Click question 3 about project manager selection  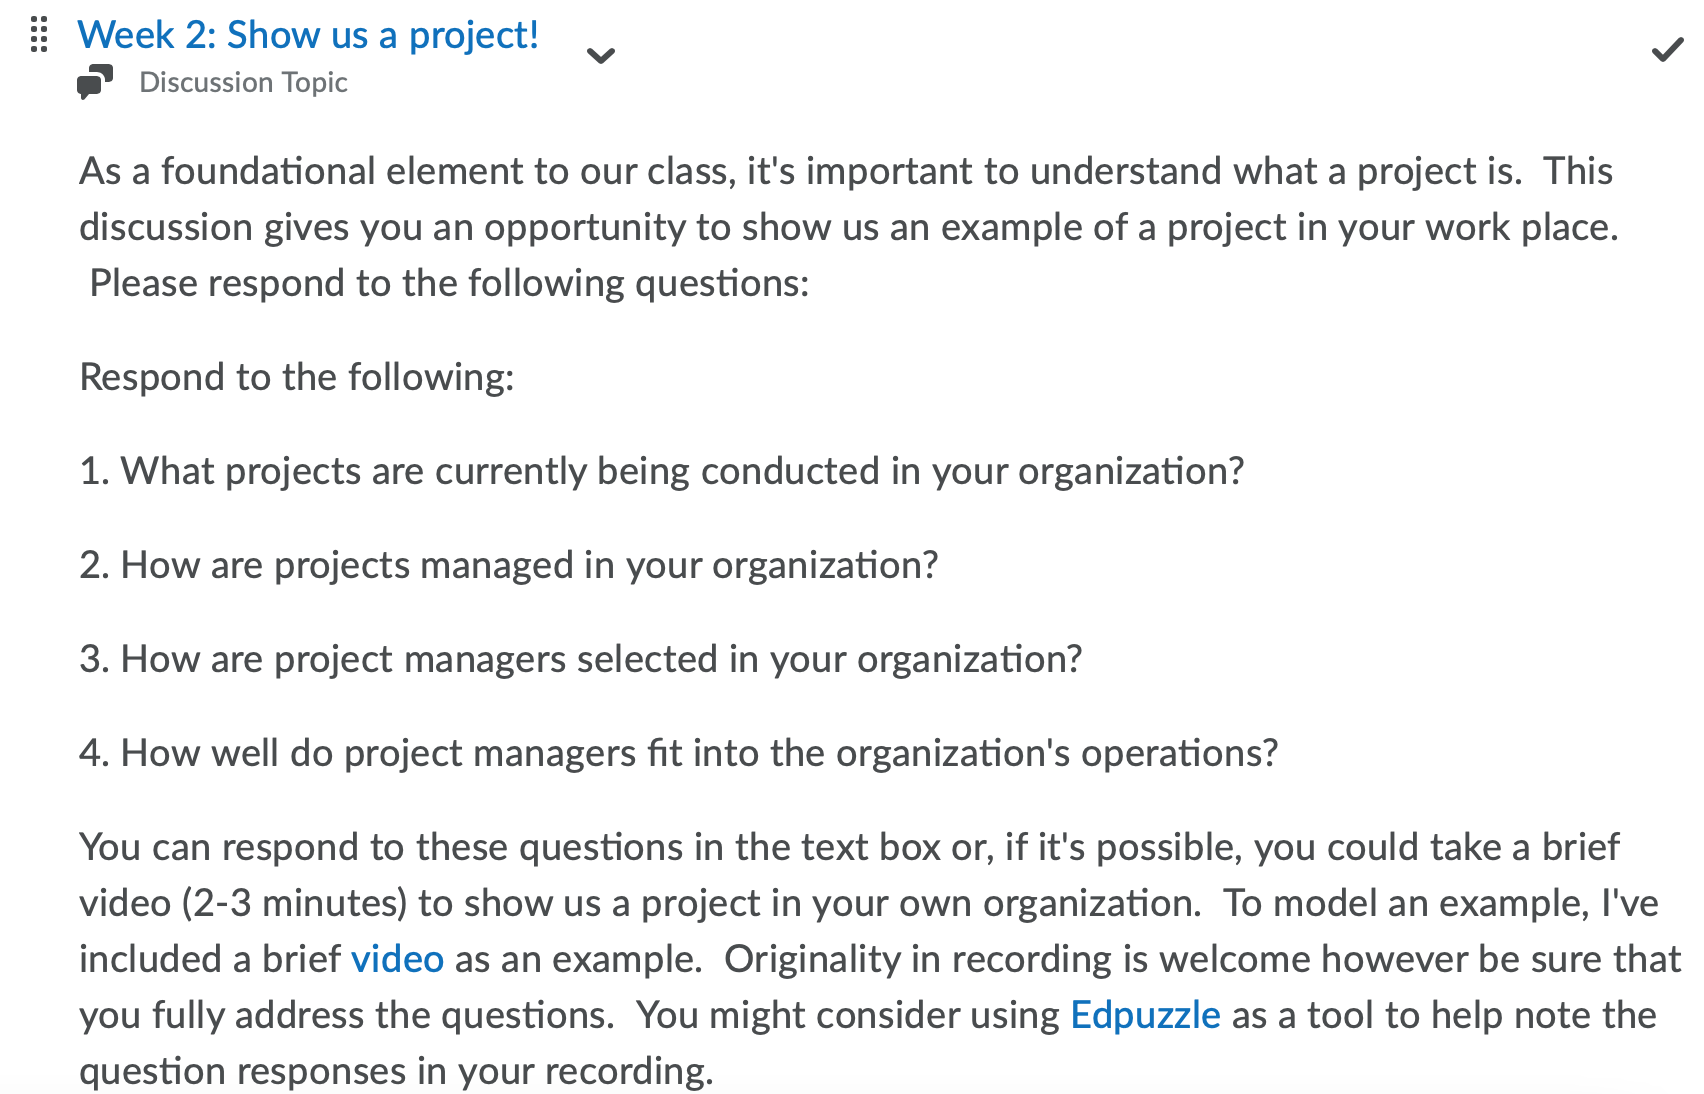pos(581,659)
